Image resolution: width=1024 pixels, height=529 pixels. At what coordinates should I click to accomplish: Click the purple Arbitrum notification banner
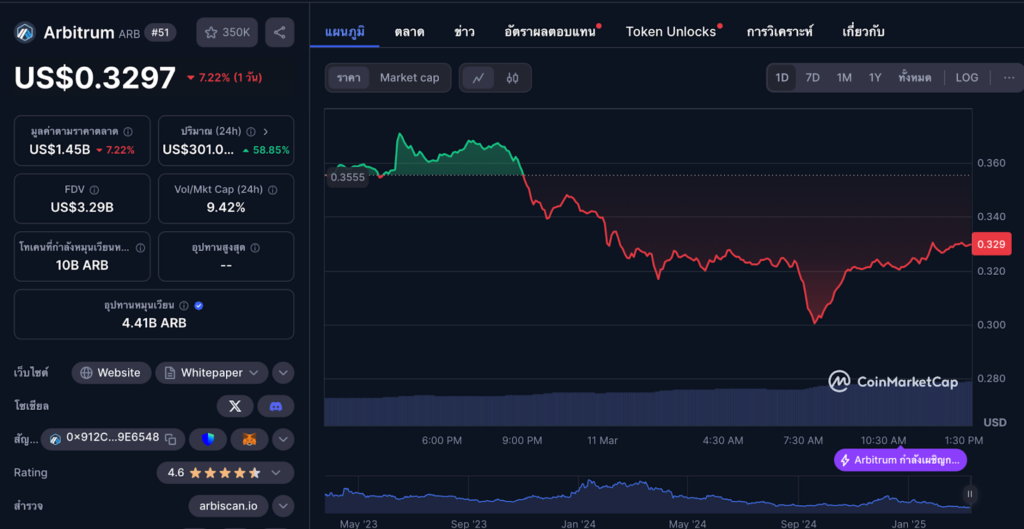[900, 460]
